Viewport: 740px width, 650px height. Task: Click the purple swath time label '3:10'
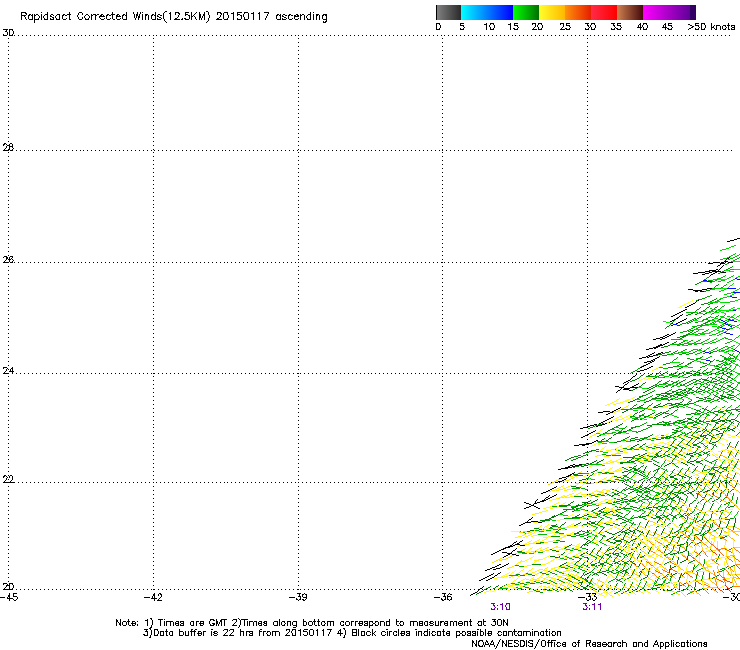click(500, 607)
